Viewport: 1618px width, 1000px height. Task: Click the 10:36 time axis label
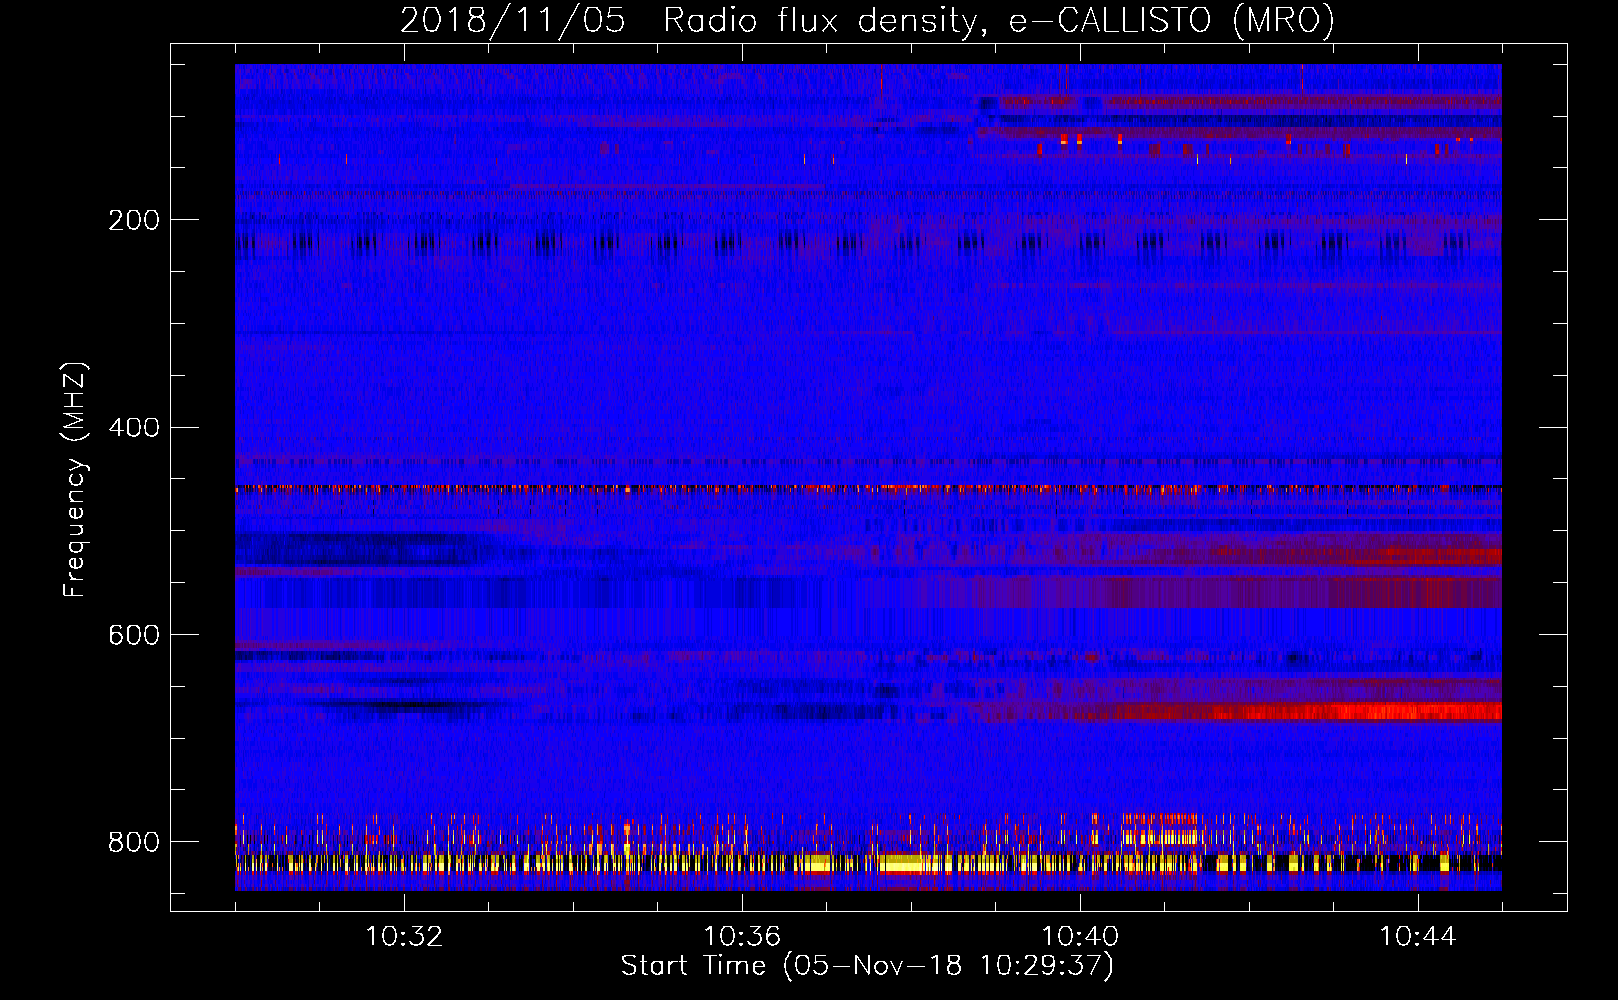click(x=742, y=937)
